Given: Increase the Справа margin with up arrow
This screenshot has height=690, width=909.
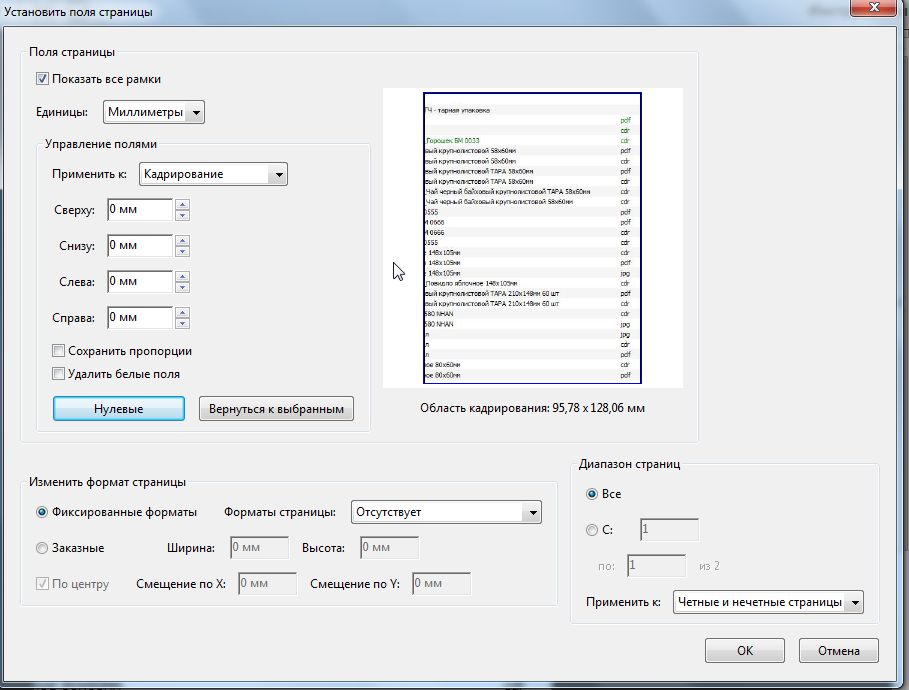Looking at the screenshot, I should click(183, 312).
